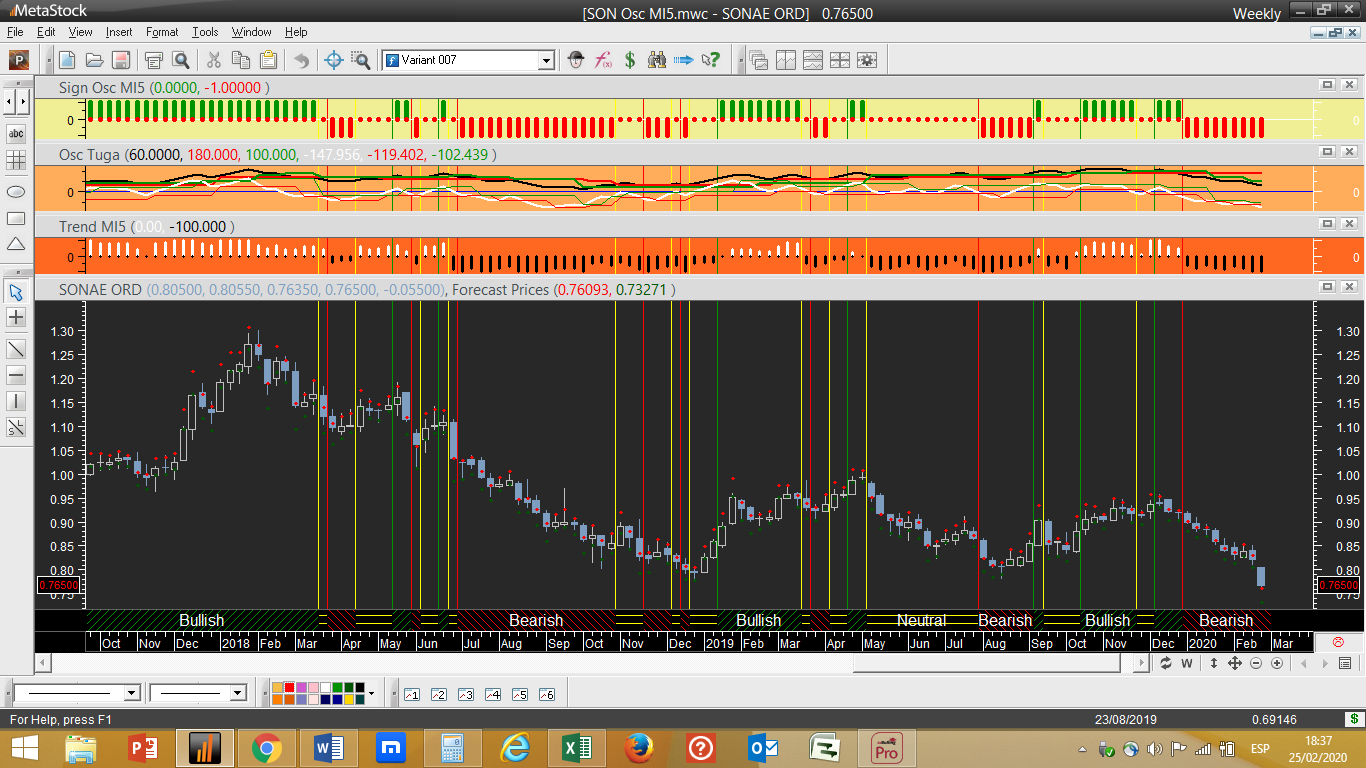
Task: Expand the first line style dropdown
Action: click(x=131, y=693)
